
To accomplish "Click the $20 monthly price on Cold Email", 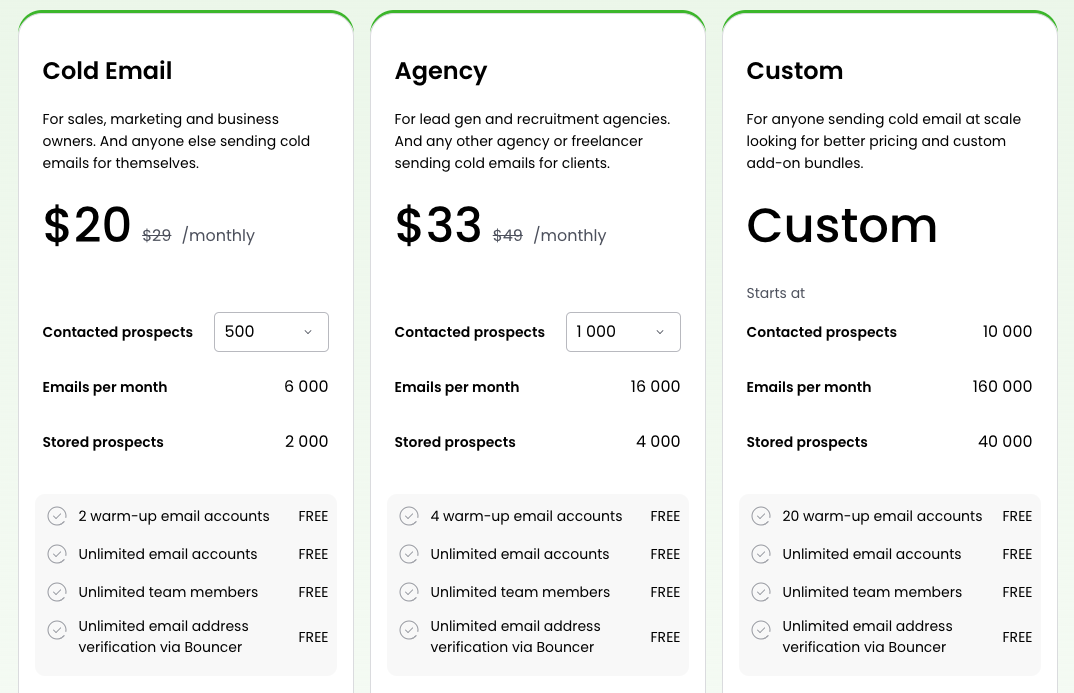I will tap(87, 226).
